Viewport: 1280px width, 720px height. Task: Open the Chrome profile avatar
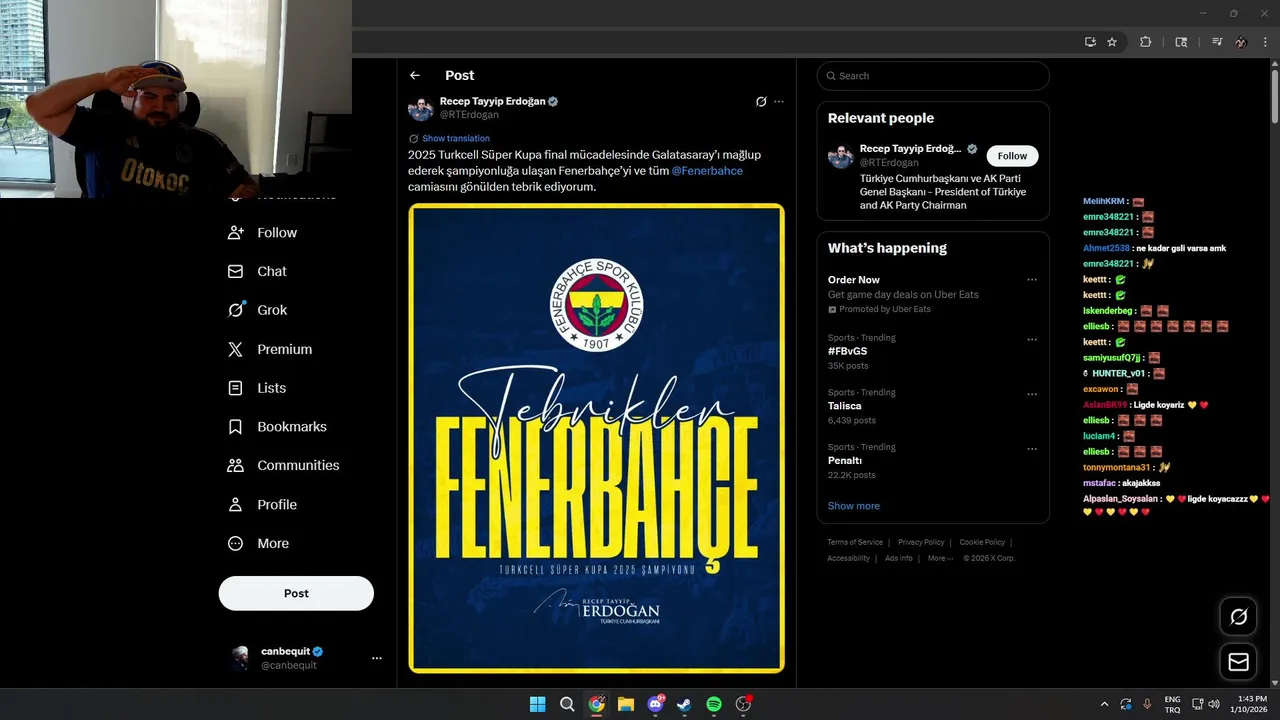[x=1241, y=42]
